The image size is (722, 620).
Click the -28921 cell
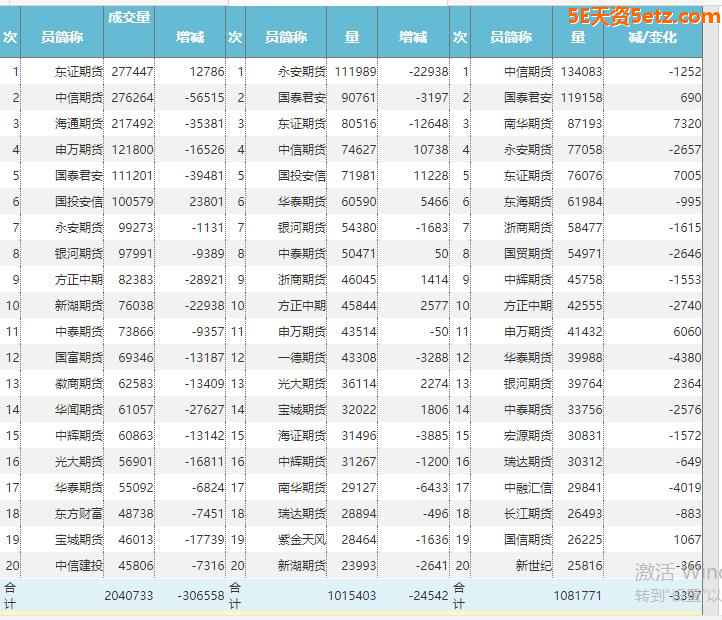[x=204, y=280]
